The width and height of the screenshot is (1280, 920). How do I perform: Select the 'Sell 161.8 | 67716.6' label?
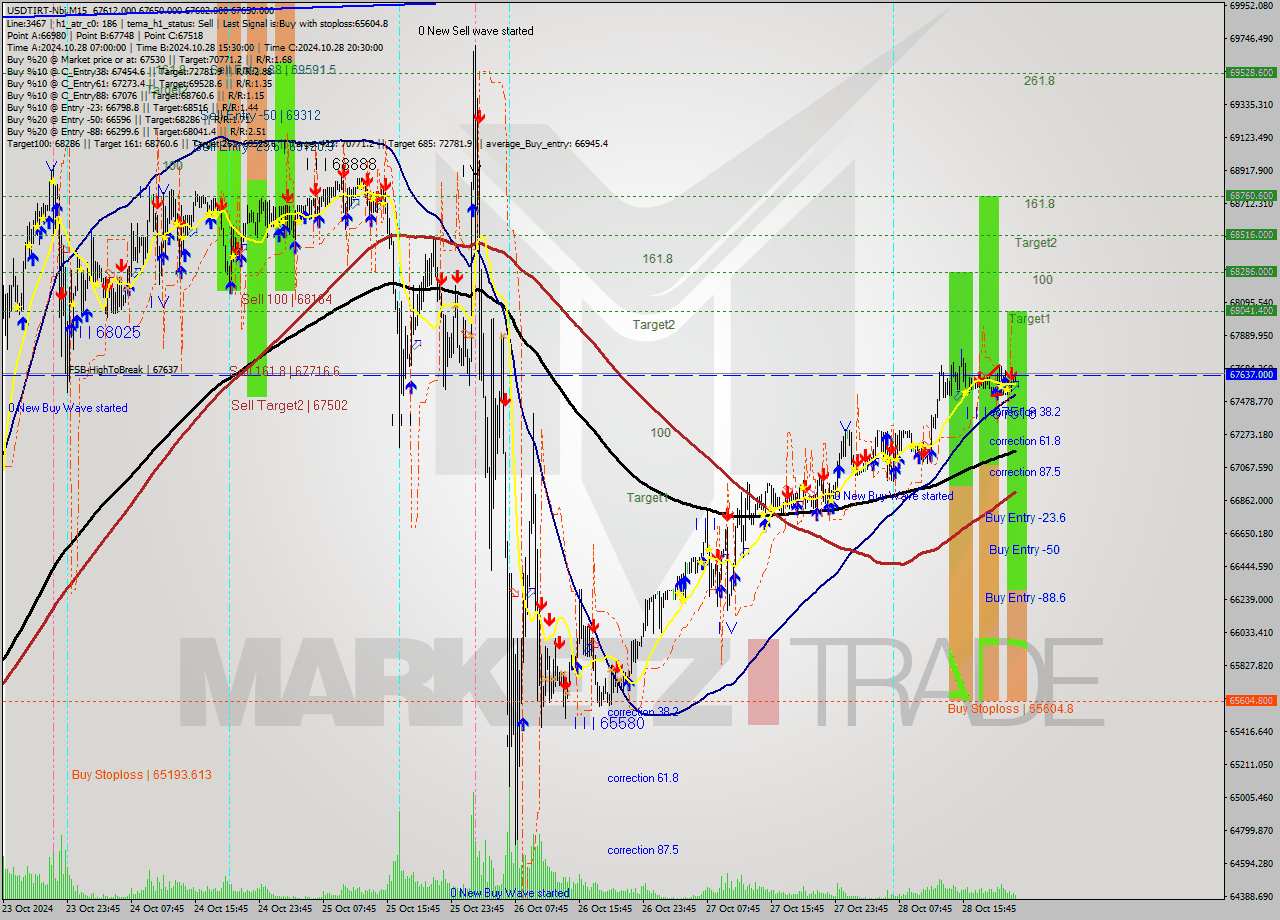(285, 371)
